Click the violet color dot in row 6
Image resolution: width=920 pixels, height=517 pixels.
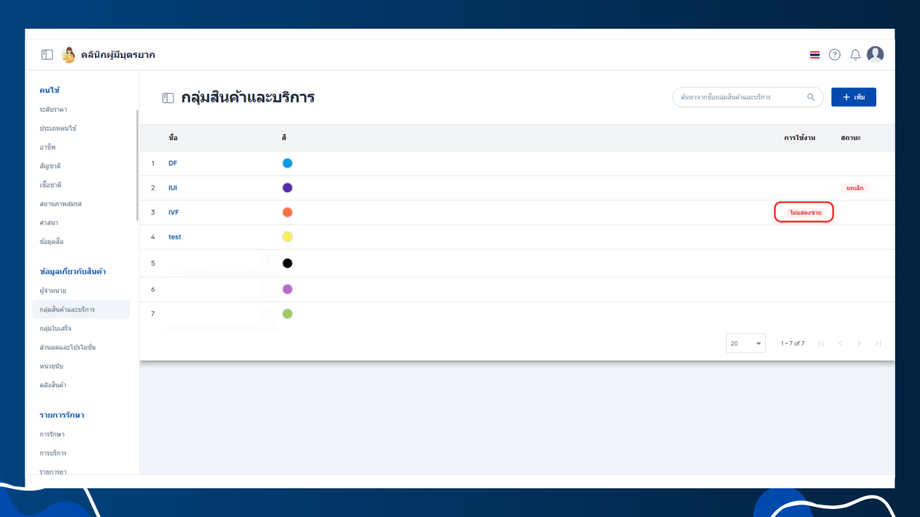287,289
